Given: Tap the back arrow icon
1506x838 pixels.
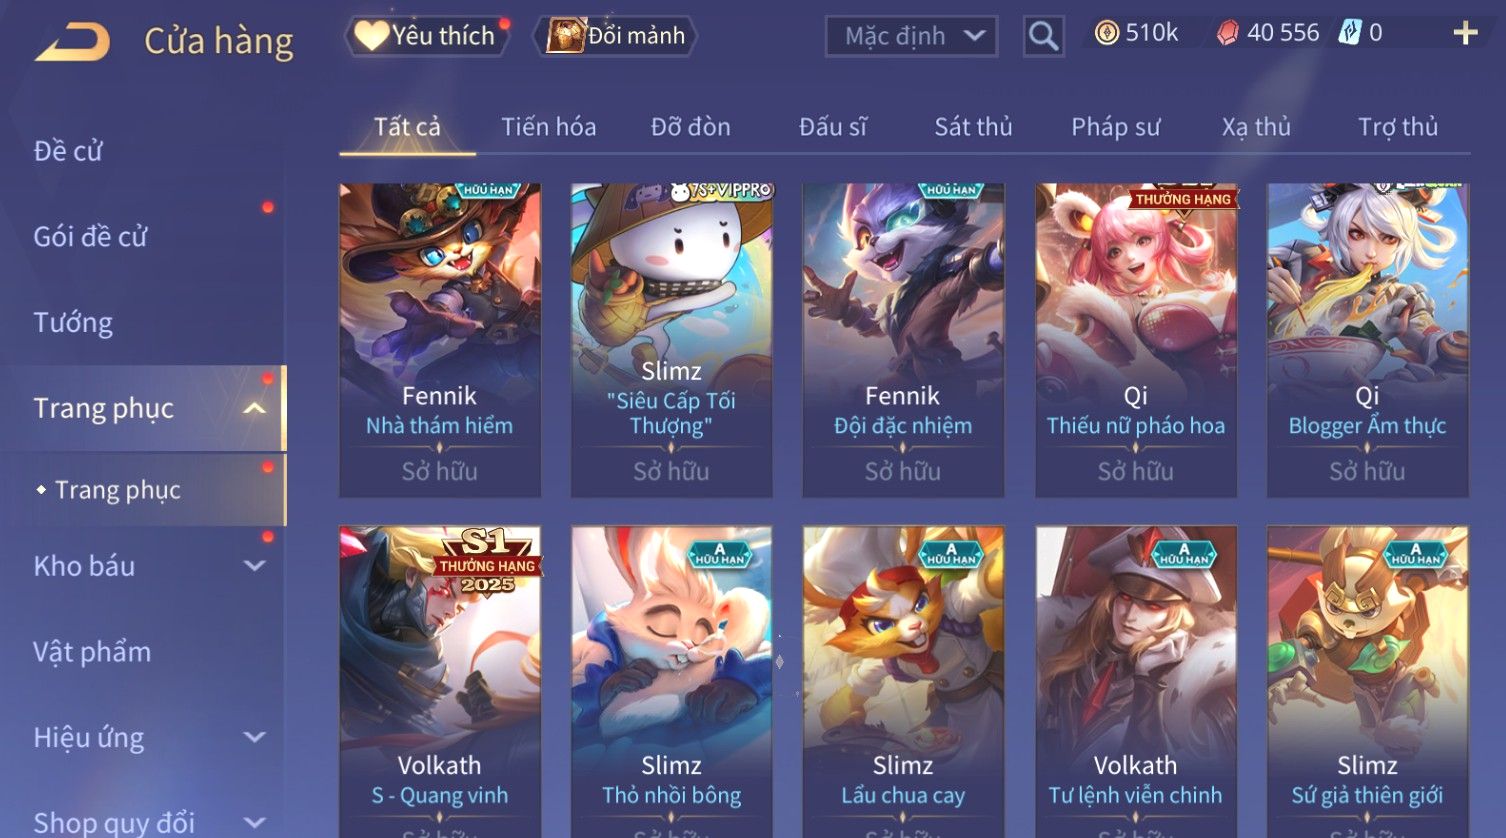Looking at the screenshot, I should (72, 42).
